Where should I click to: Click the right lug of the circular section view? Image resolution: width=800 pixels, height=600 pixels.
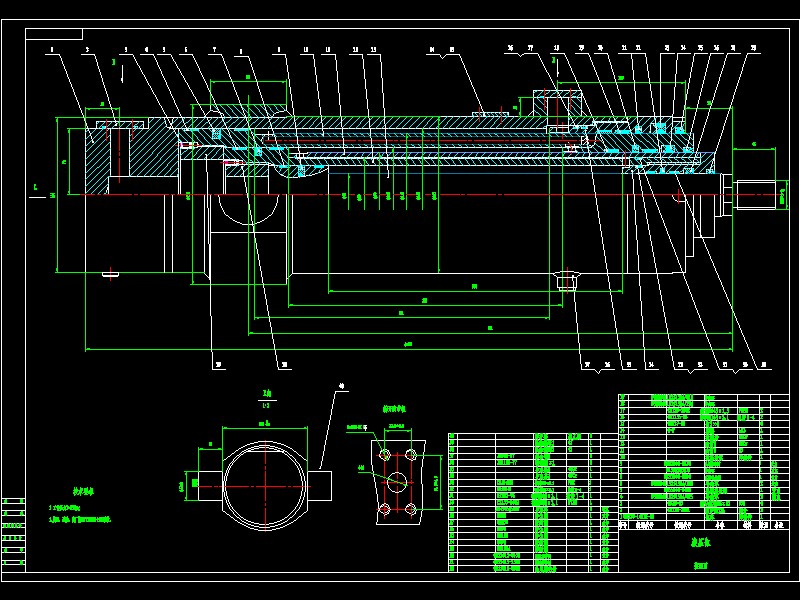click(x=324, y=486)
